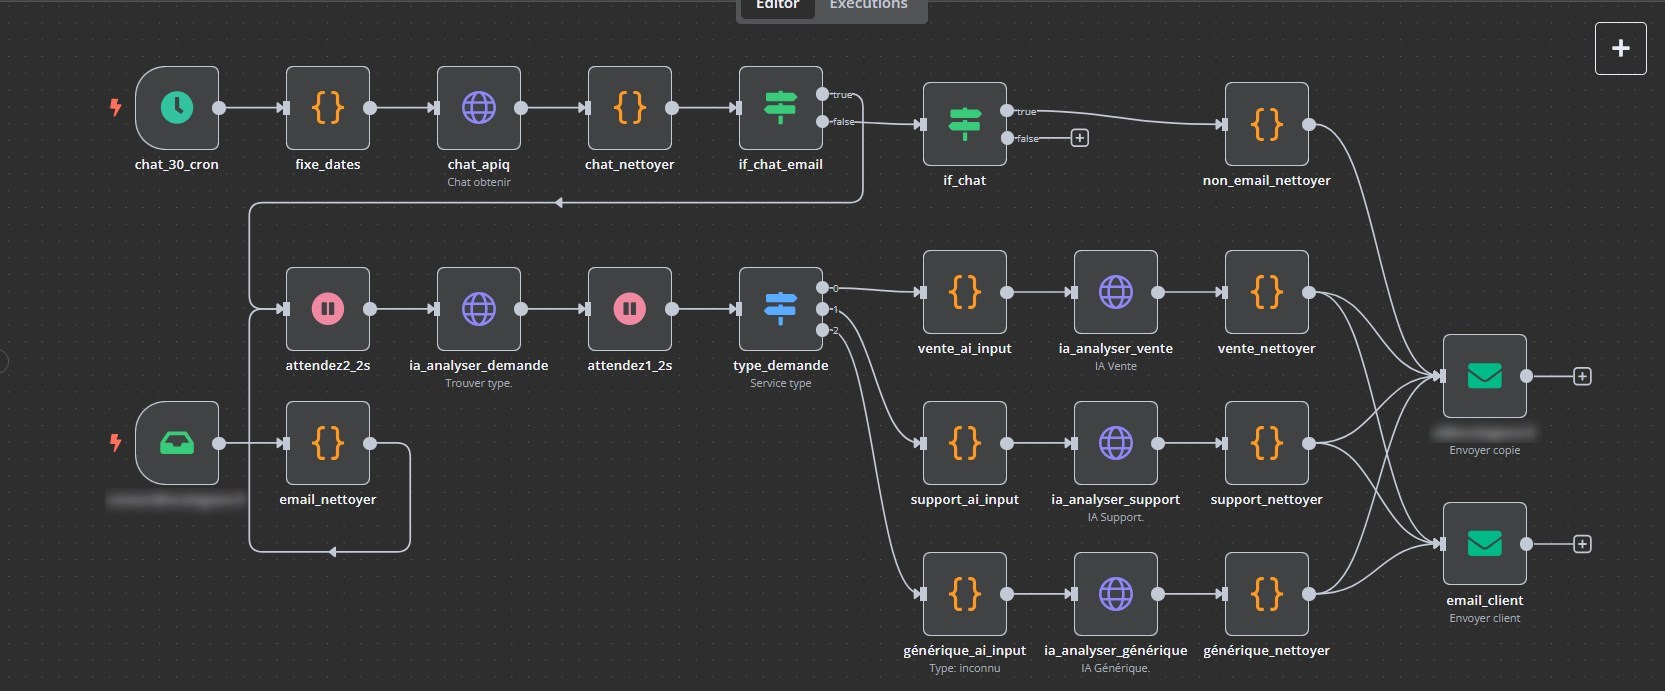
Task: Open the fixe_dates code node
Action: pyautogui.click(x=328, y=108)
